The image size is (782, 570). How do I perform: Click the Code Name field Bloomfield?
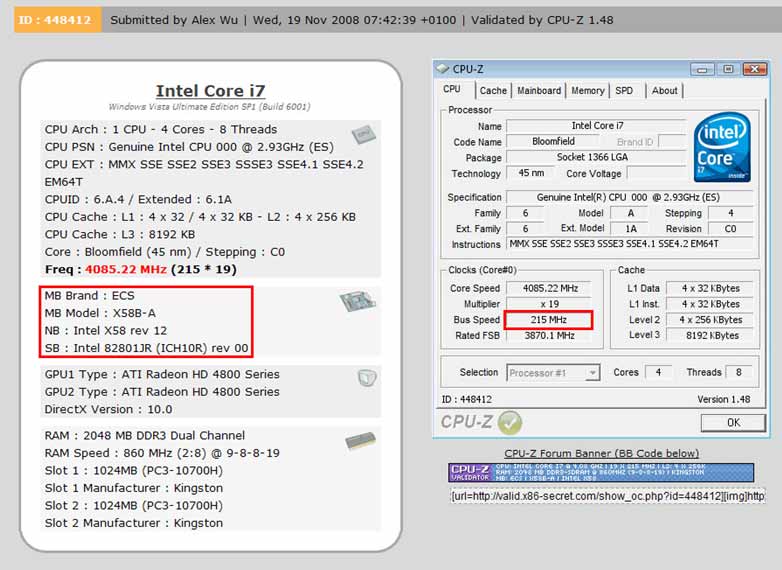[553, 142]
